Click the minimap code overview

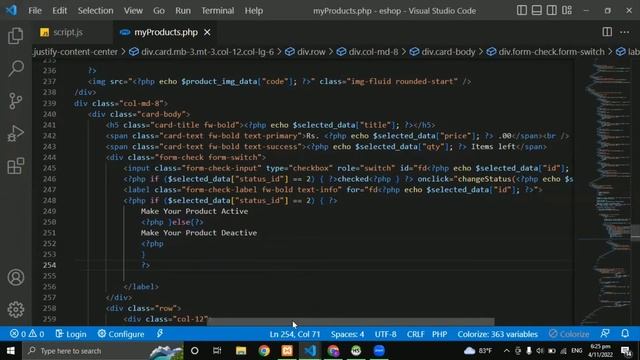tap(604, 192)
